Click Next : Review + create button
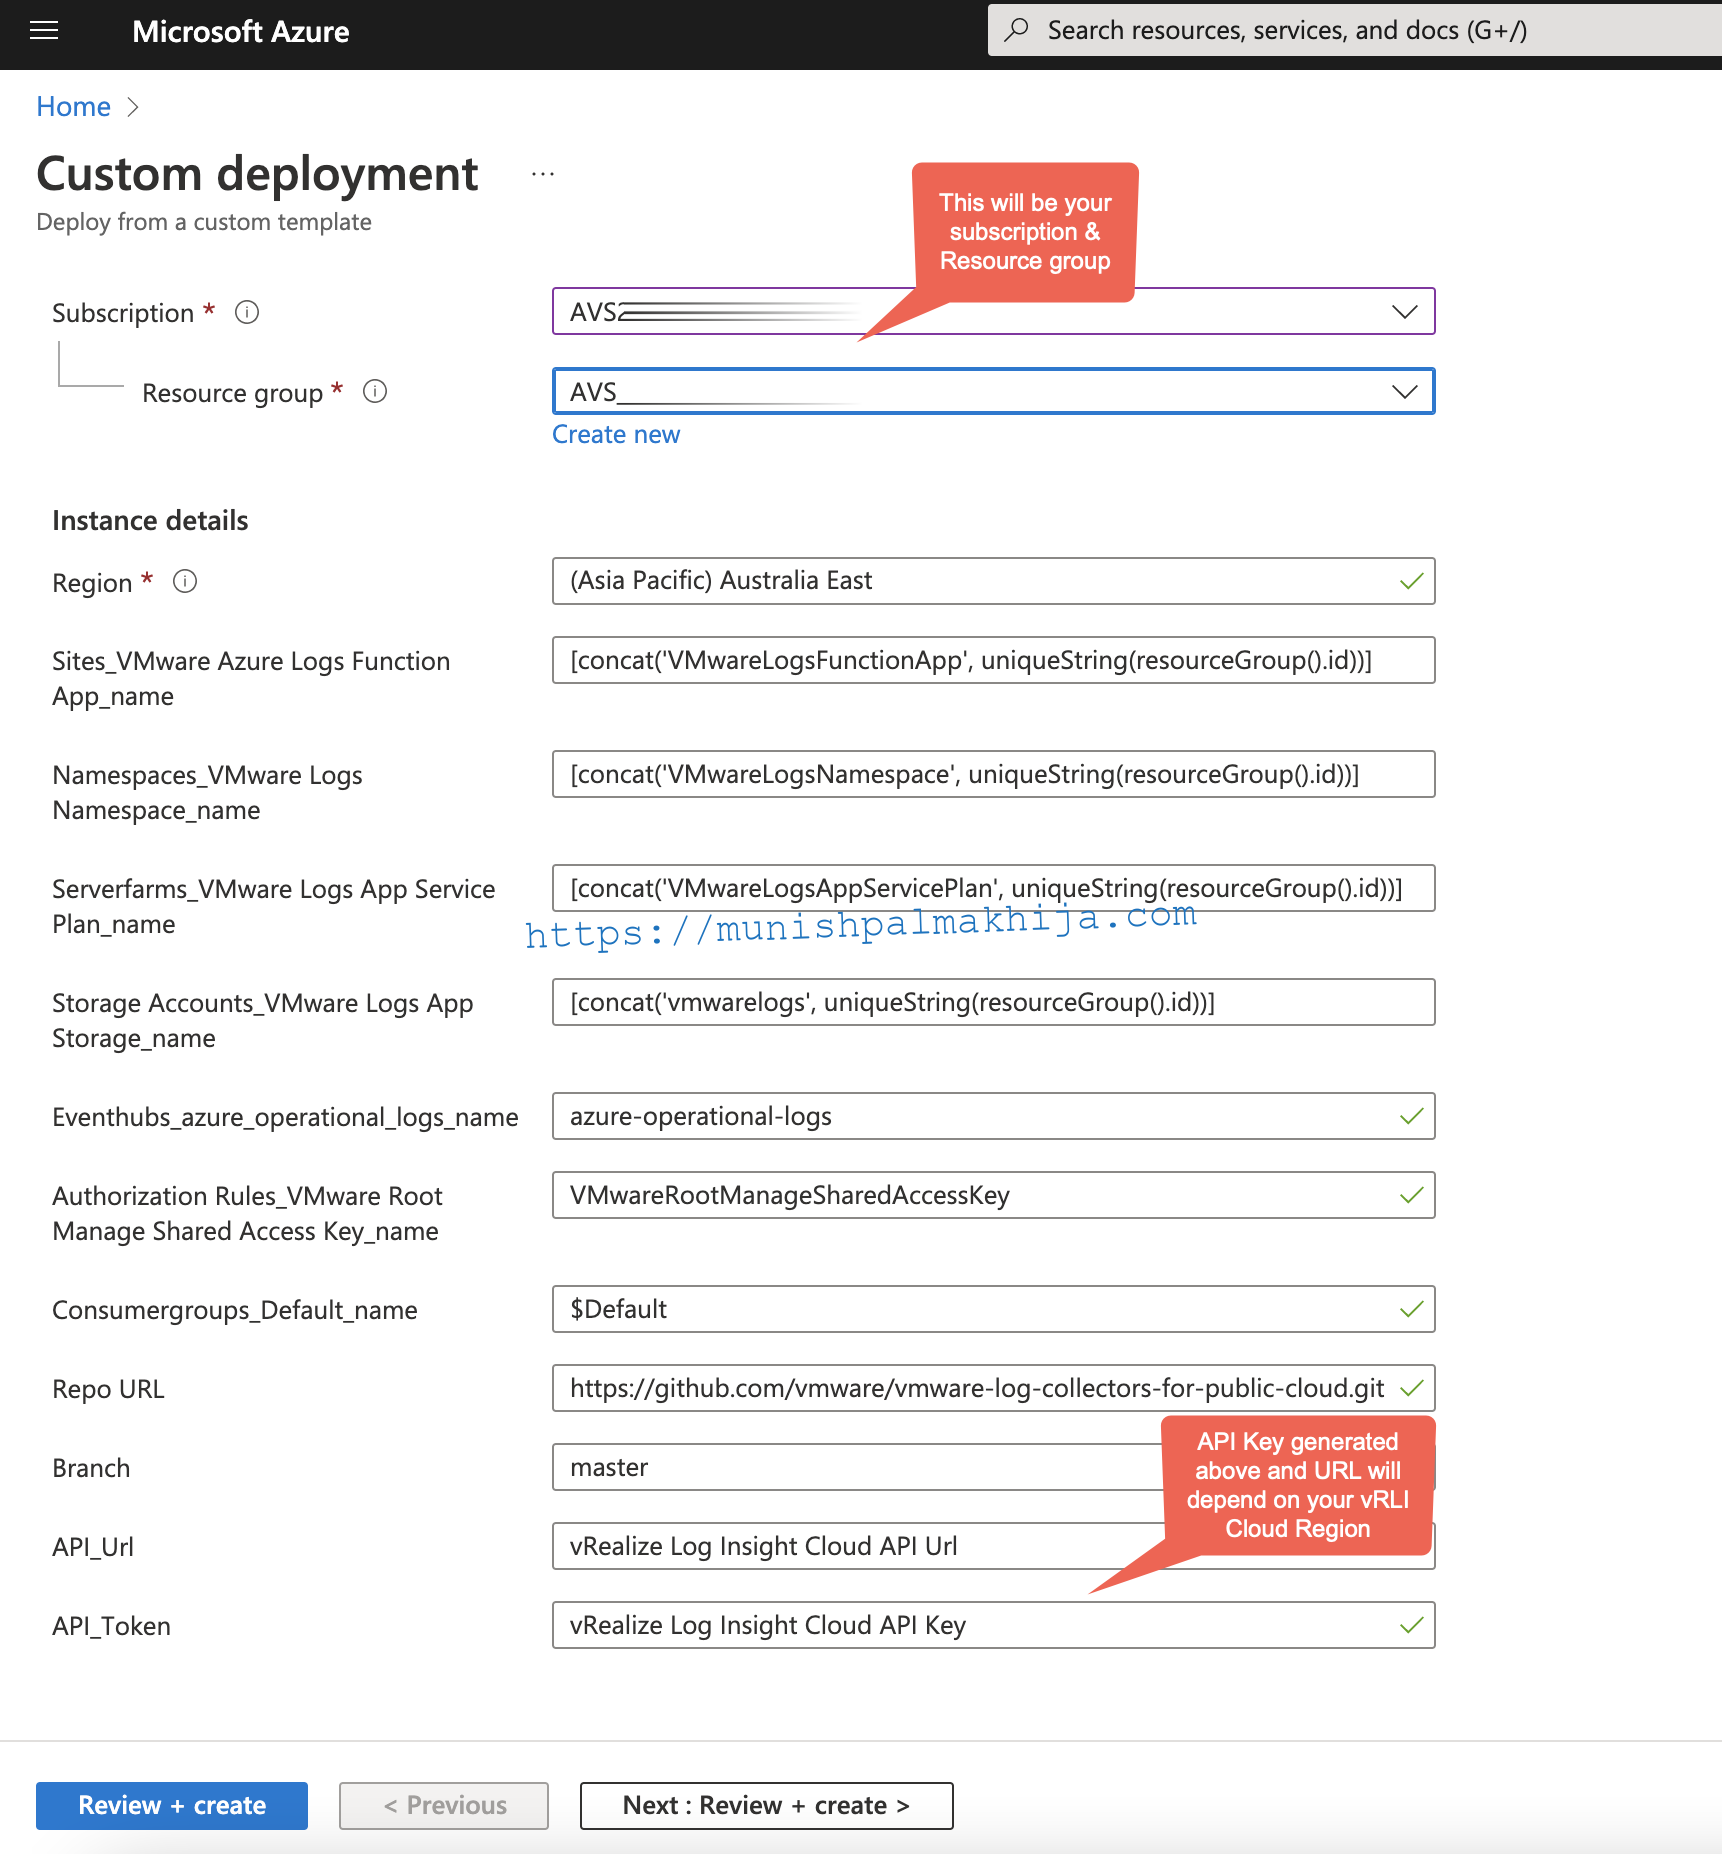The image size is (1722, 1854). (767, 1805)
